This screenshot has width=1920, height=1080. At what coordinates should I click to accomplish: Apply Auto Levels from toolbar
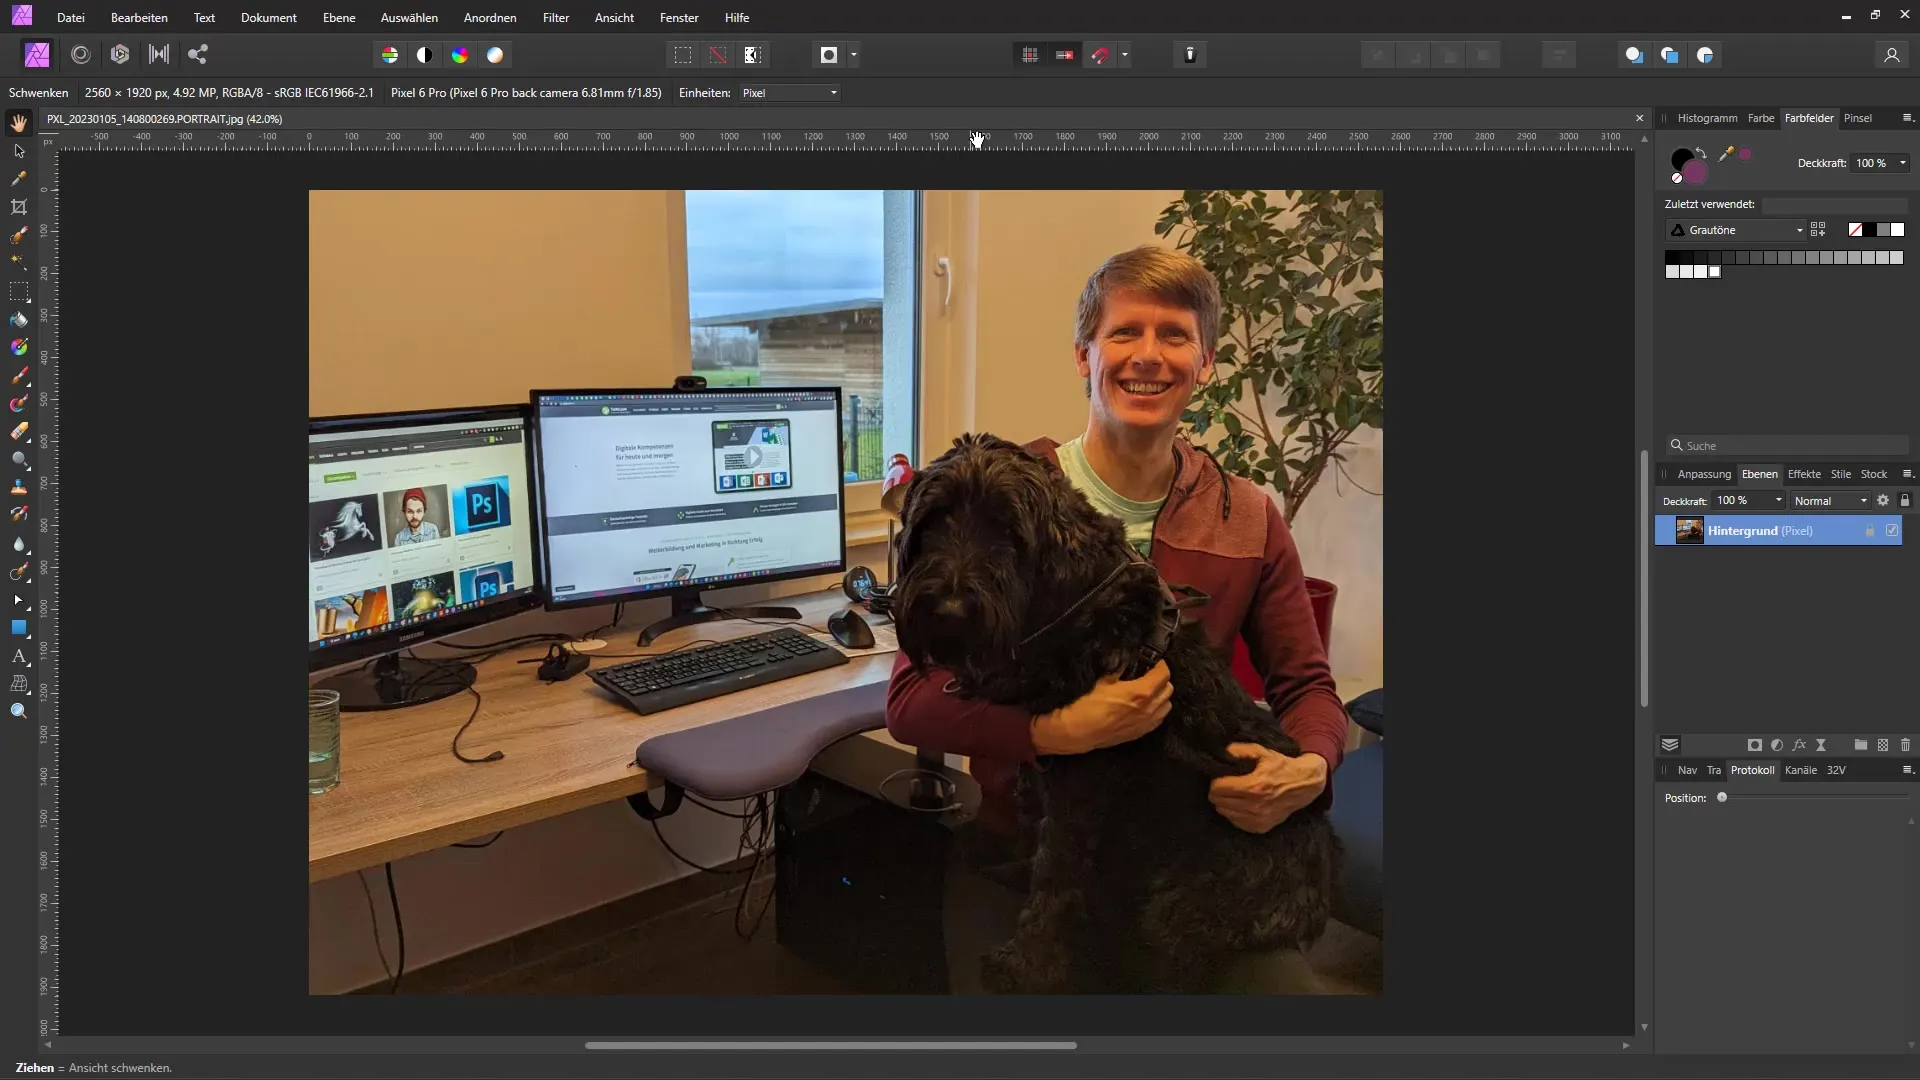point(390,55)
